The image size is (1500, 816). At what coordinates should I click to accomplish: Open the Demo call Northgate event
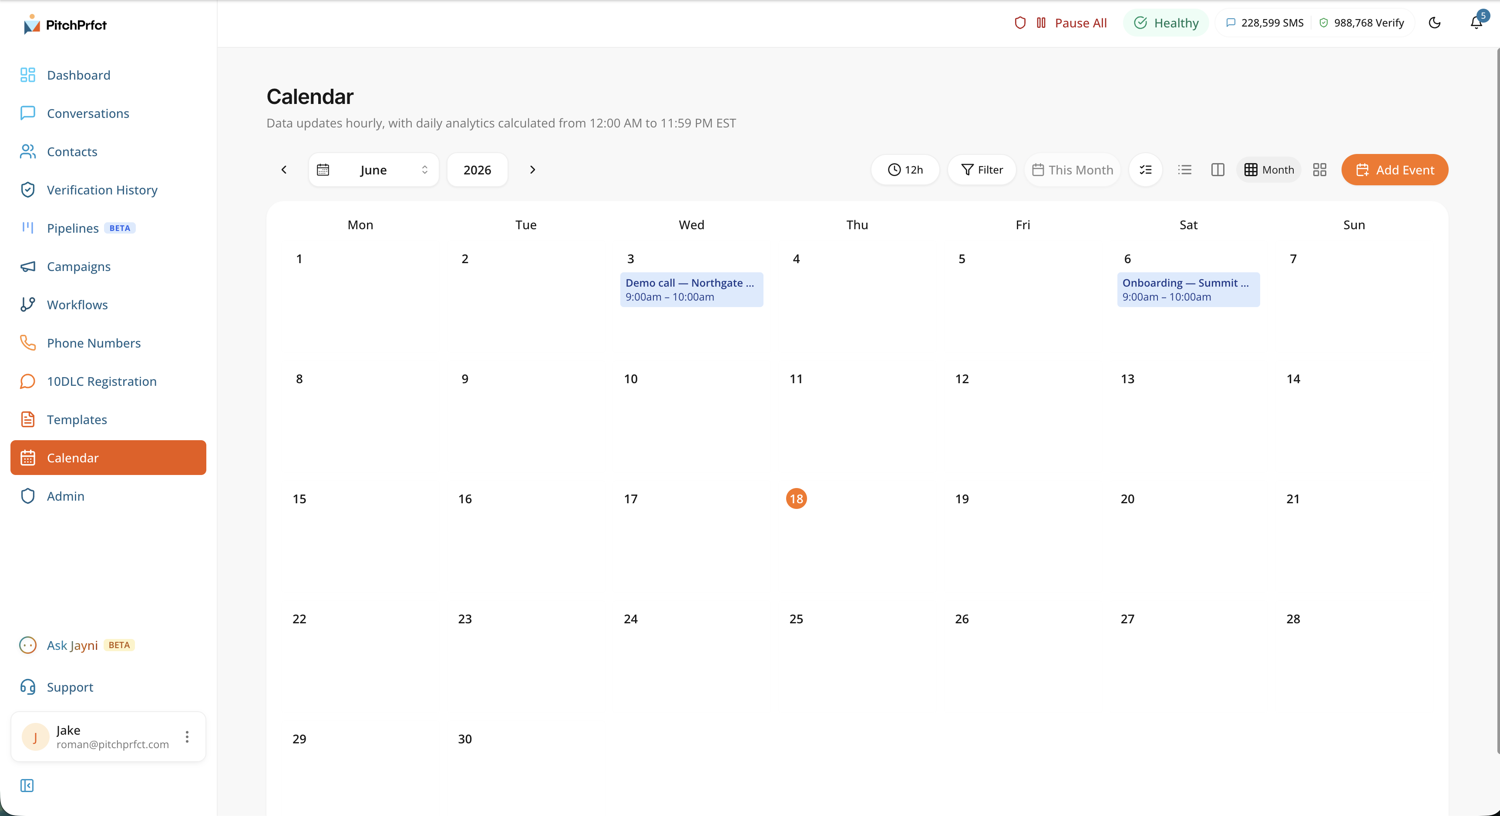pos(692,290)
